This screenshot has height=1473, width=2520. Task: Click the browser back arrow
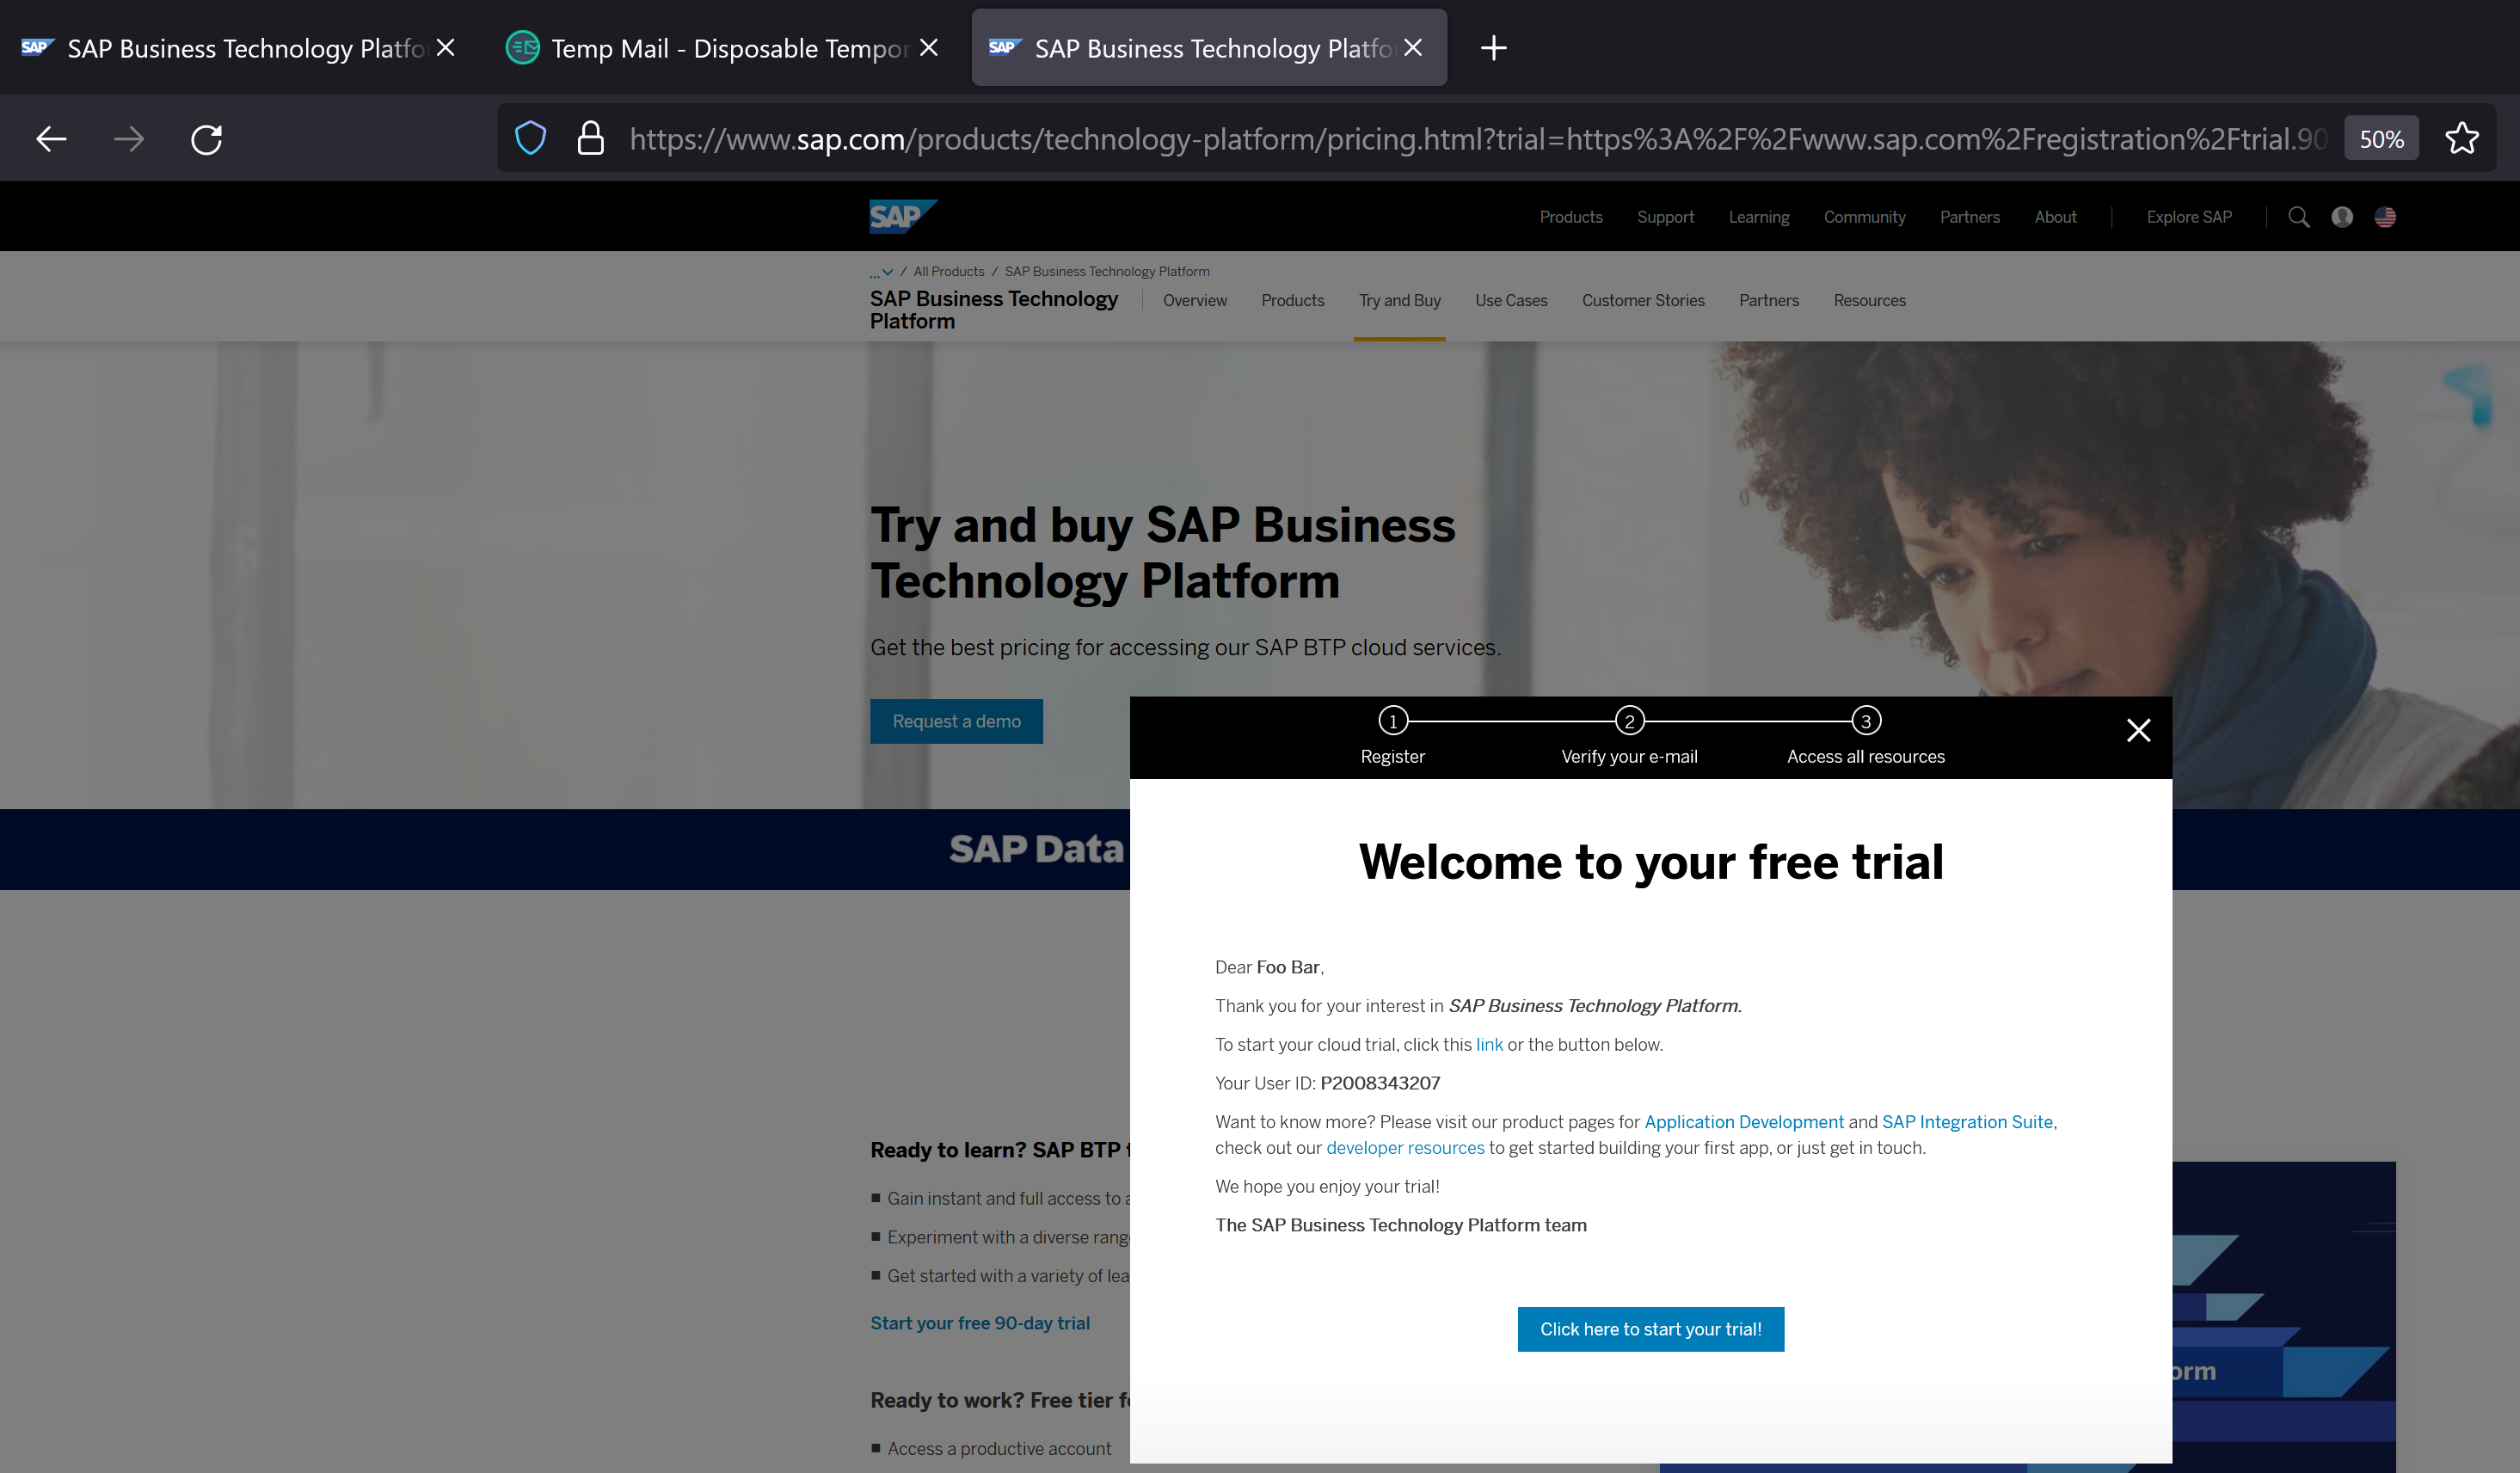point(51,139)
